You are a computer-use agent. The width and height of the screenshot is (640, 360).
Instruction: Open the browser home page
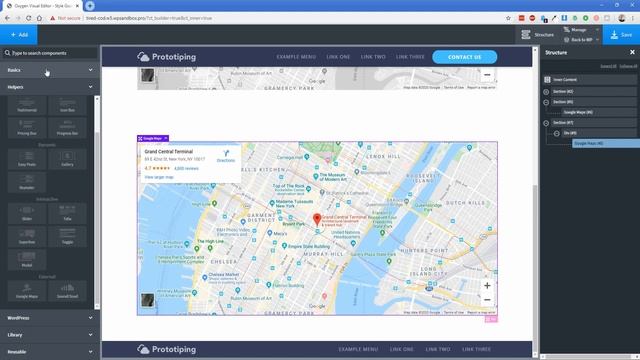click(39, 18)
